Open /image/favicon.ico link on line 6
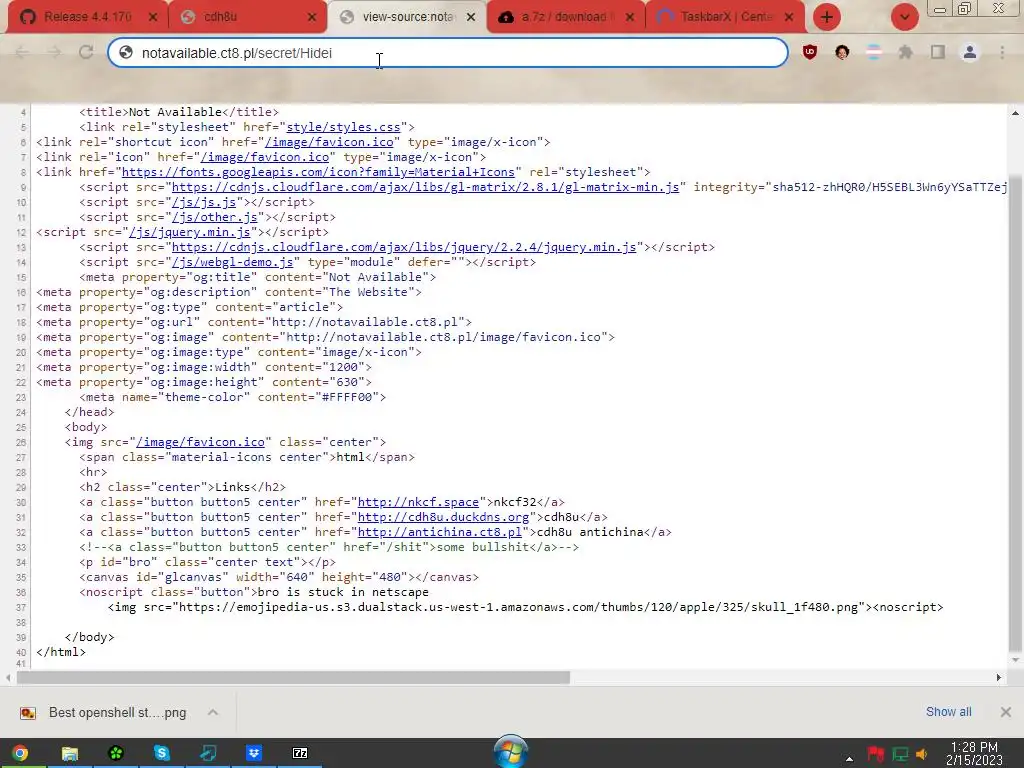This screenshot has width=1024, height=768. click(329, 142)
